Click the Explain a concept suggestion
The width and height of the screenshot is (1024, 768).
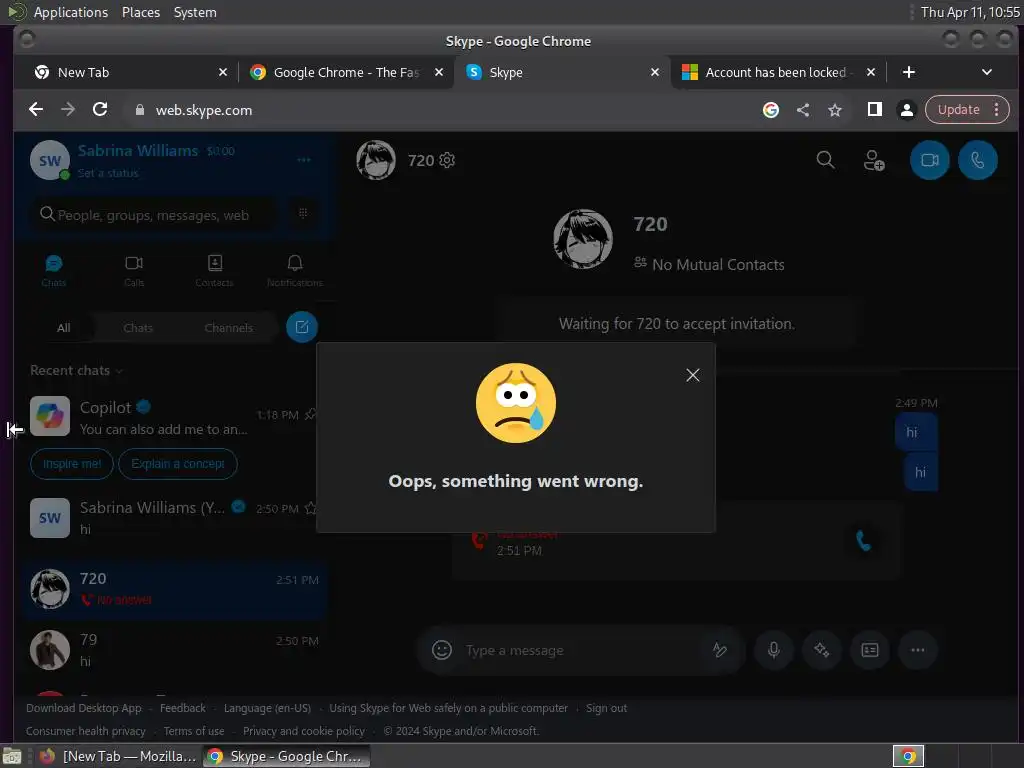(178, 464)
